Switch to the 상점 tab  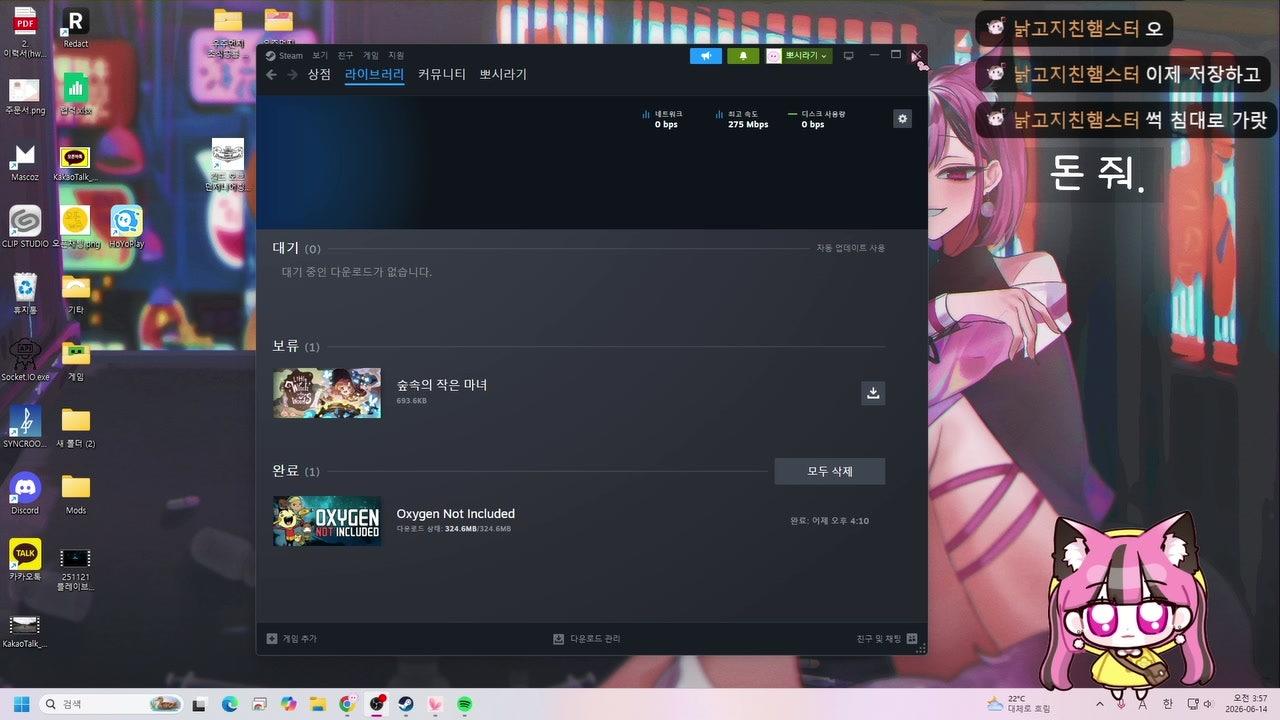click(319, 75)
